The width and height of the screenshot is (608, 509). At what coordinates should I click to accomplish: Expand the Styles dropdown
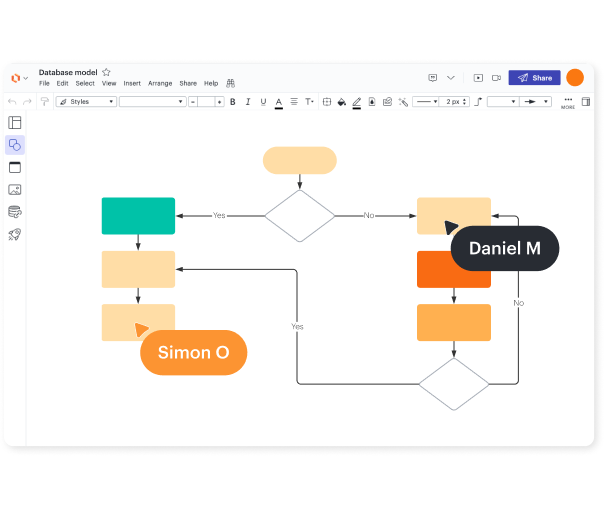[86, 102]
